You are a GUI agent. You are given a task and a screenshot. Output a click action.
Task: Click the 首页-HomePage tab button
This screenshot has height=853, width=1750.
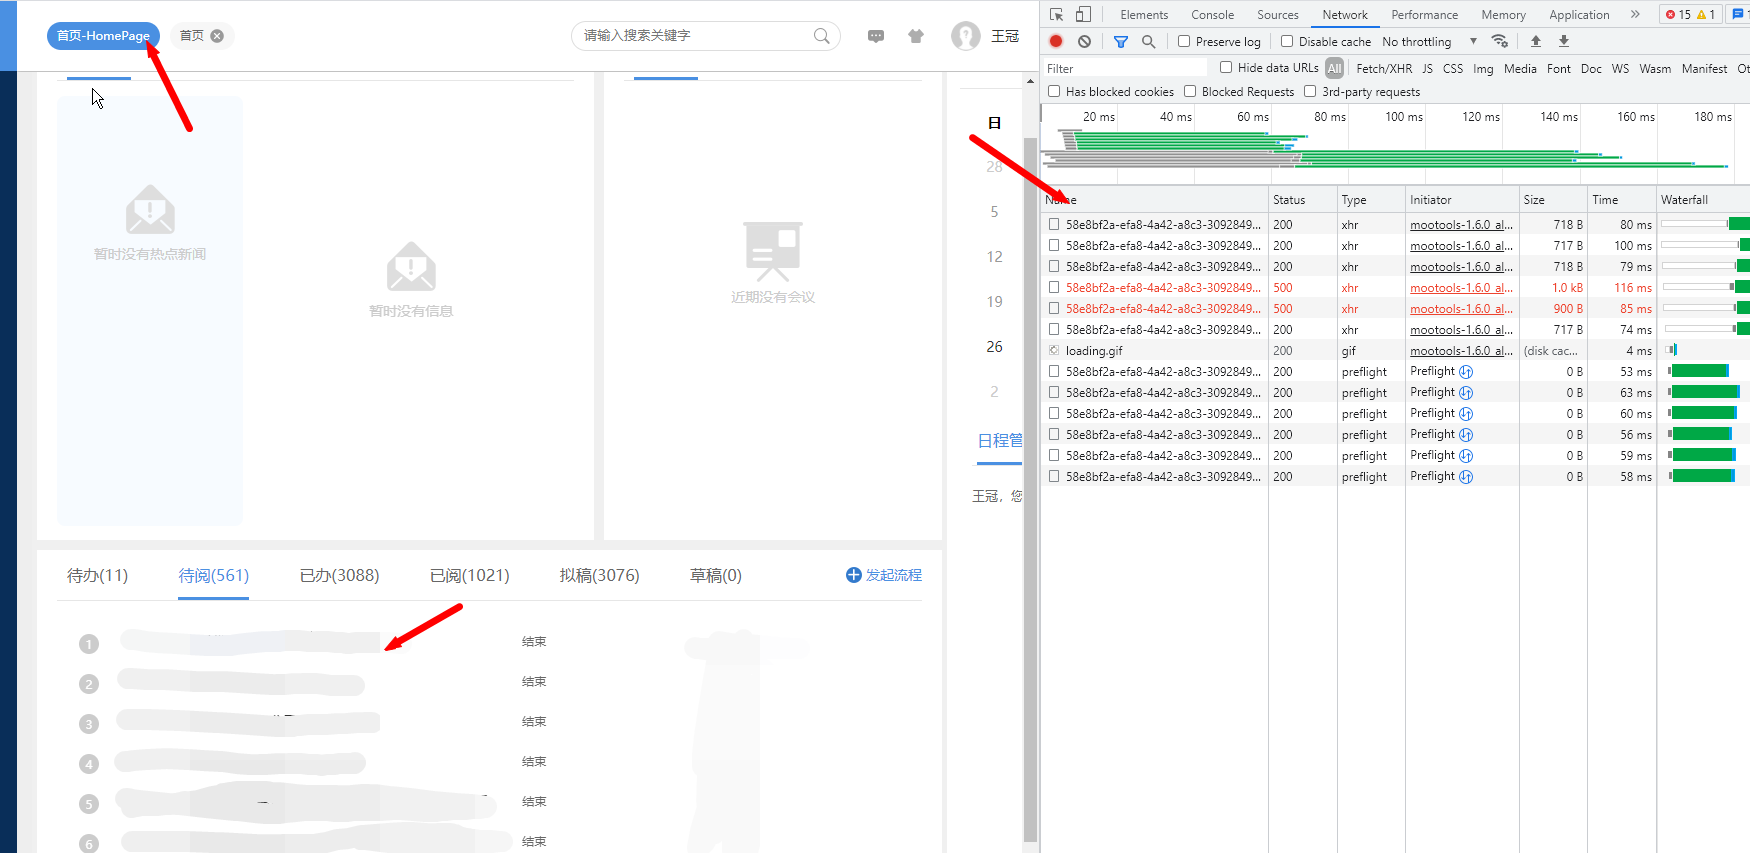click(x=103, y=36)
